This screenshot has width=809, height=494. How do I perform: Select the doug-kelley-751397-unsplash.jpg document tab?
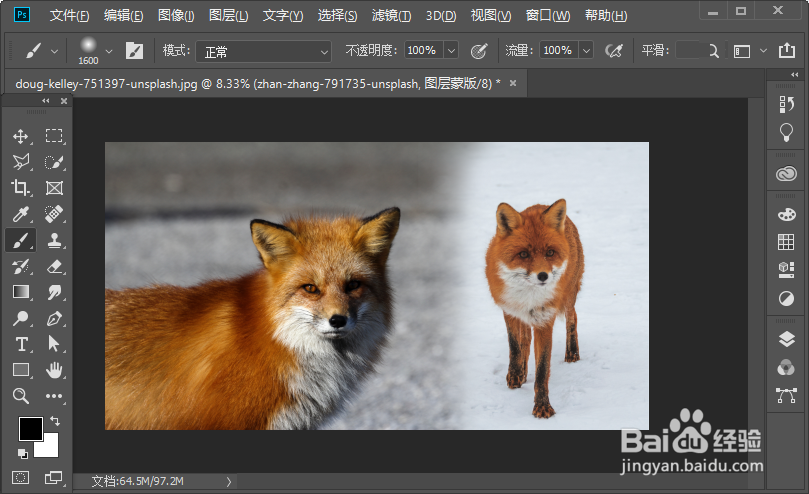pos(258,83)
